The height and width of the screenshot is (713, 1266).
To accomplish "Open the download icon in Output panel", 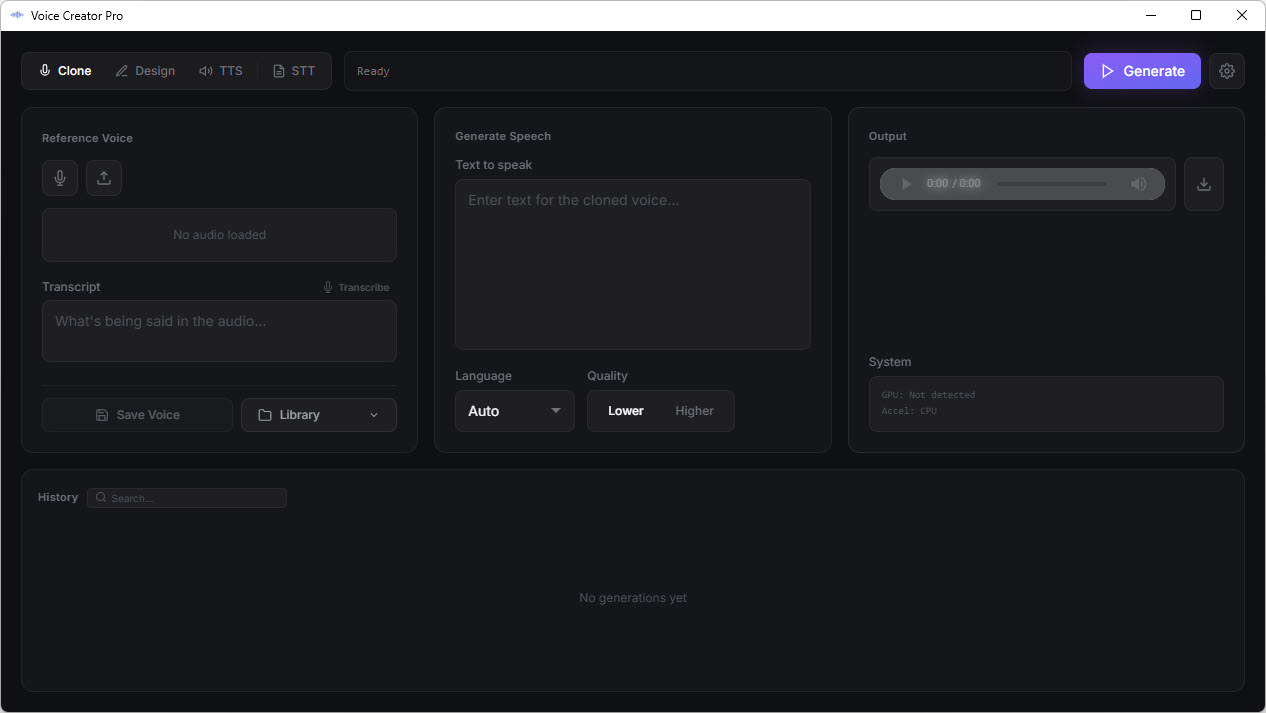I will pyautogui.click(x=1203, y=183).
